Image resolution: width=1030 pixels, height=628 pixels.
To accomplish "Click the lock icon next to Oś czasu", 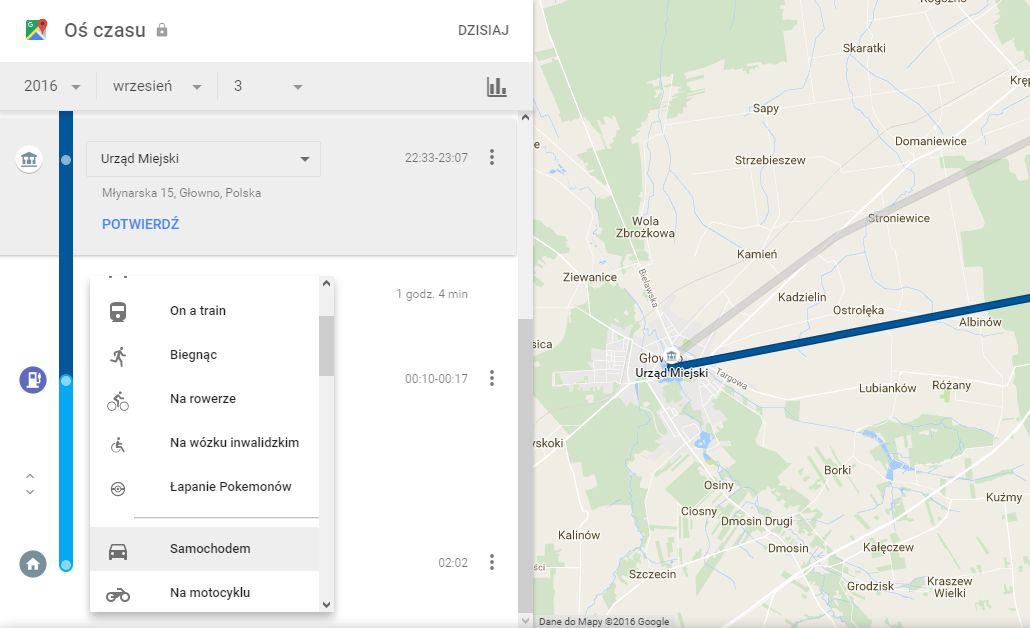I will [162, 30].
